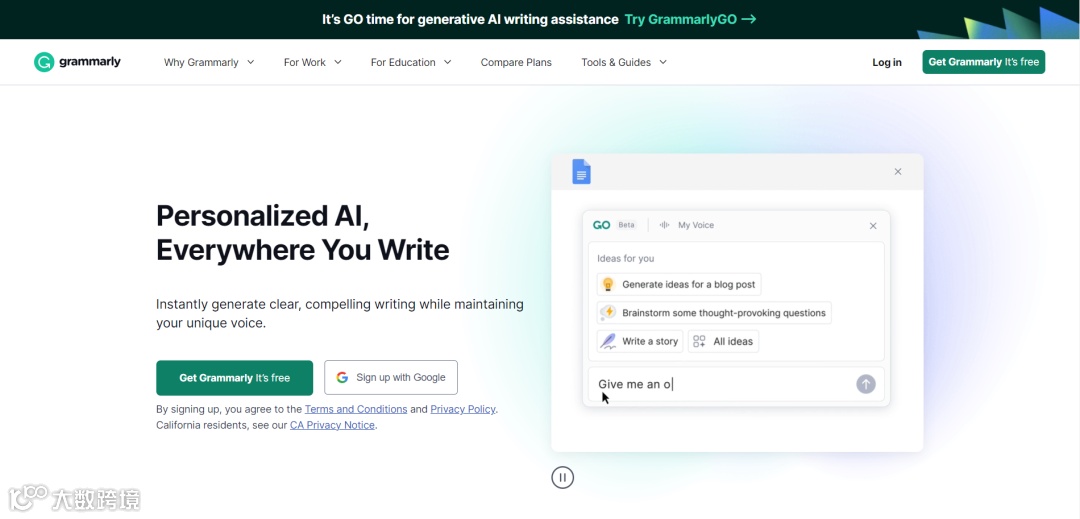Viewport: 1080px width, 519px height.
Task: Open Terms and Conditions link
Action: coord(356,409)
